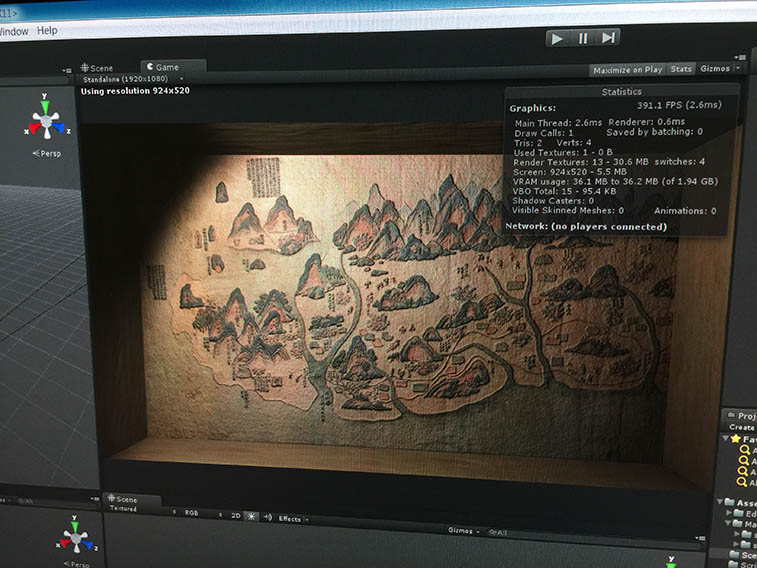The height and width of the screenshot is (568, 757).
Task: Open the Standalone (1920x1080) aspect dropdown
Action: (x=132, y=79)
